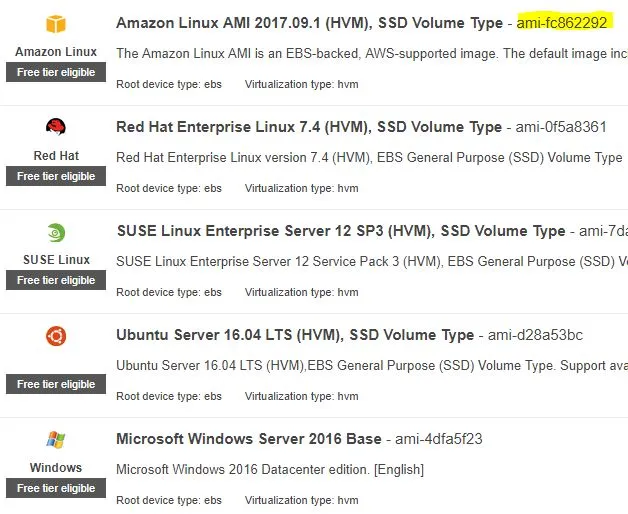Click the Amazon Linux label text

56,52
